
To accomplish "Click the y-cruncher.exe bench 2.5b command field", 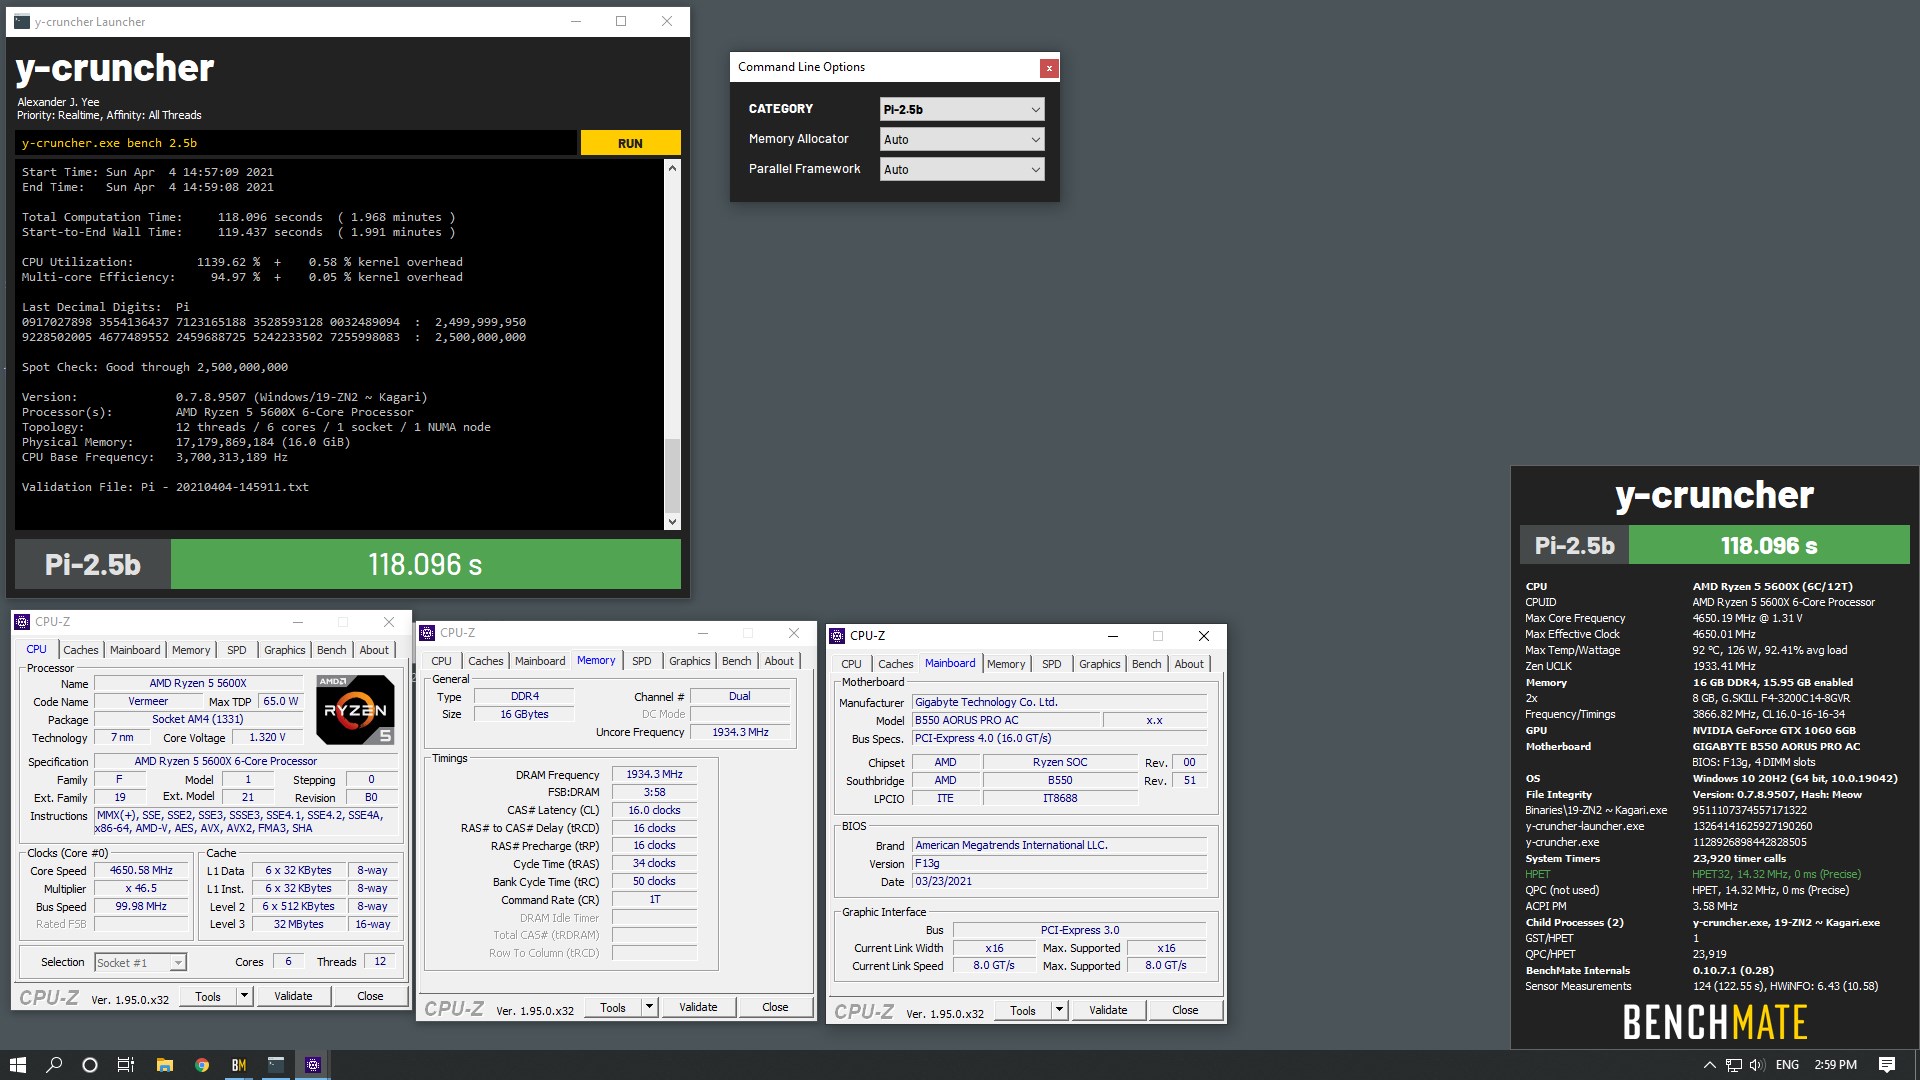I will 296,143.
